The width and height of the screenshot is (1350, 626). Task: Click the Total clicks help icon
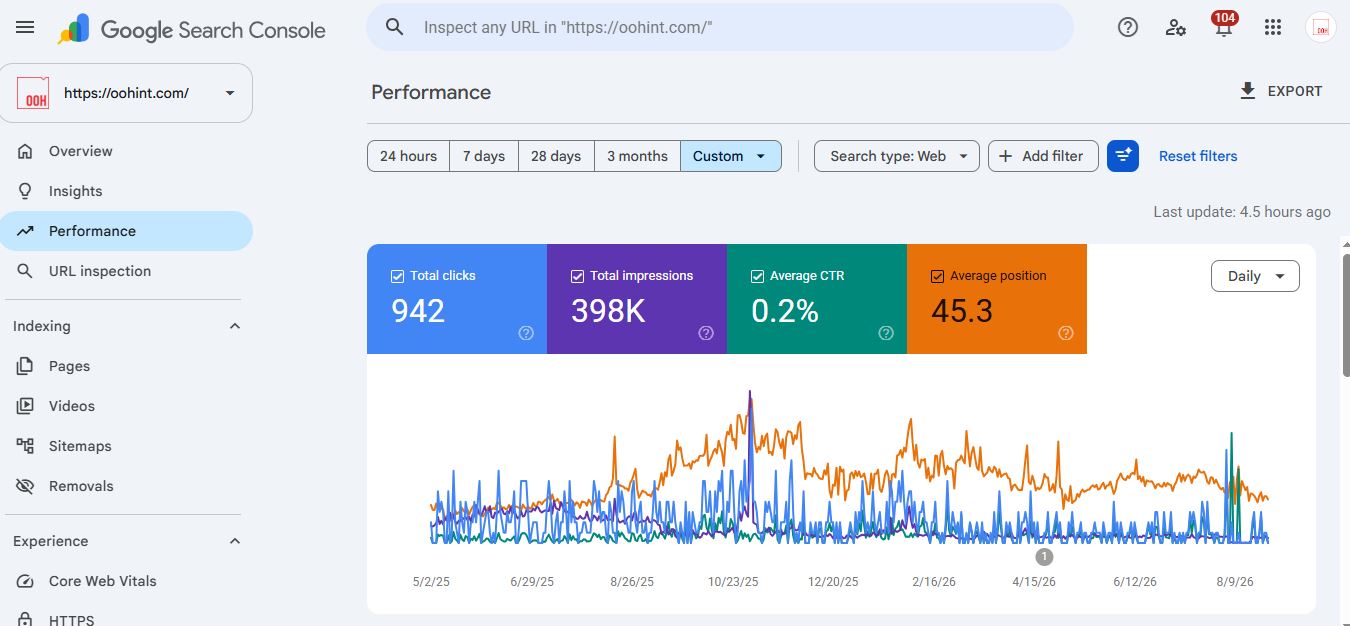point(526,333)
